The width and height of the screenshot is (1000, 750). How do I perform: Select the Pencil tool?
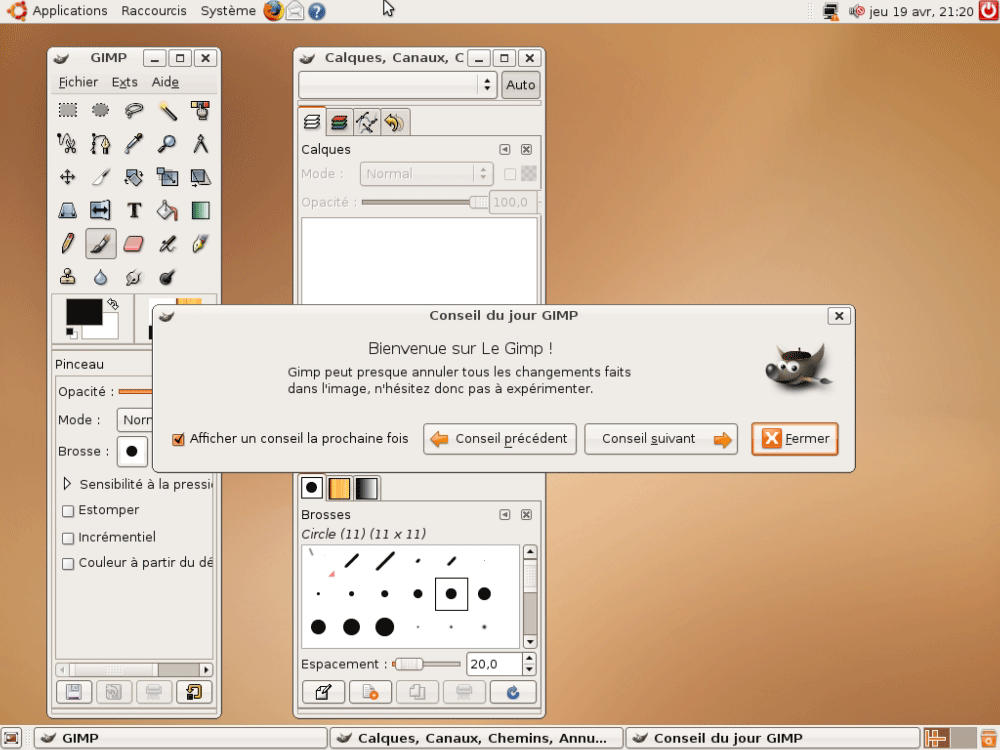(x=68, y=243)
